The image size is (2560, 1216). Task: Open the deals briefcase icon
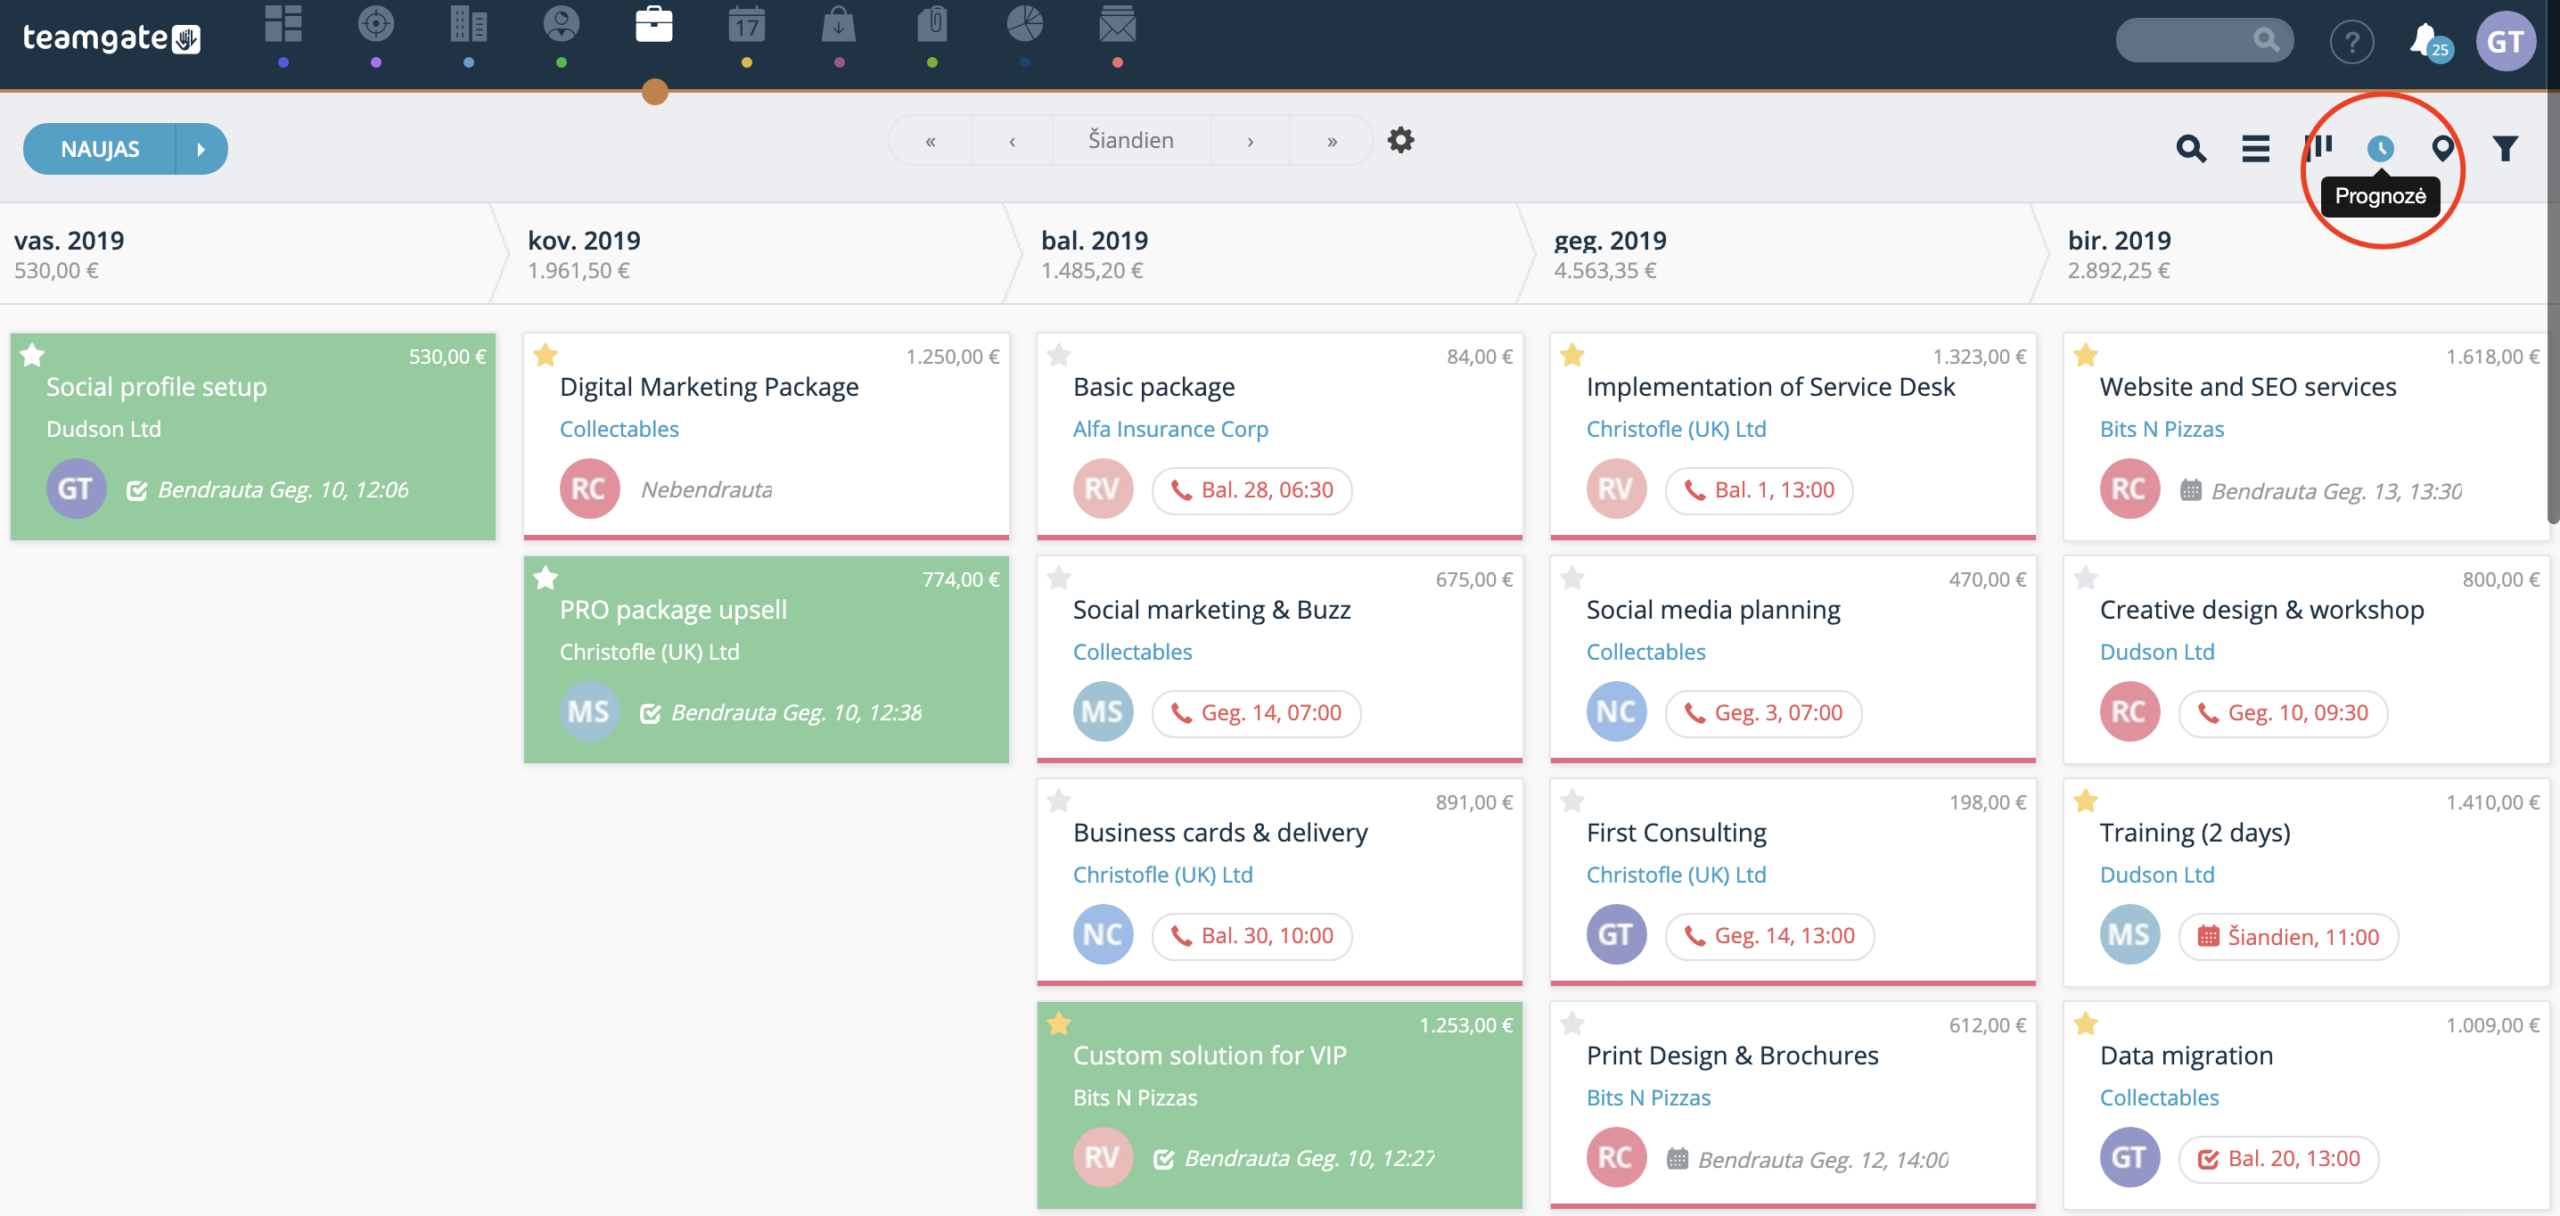tap(654, 24)
